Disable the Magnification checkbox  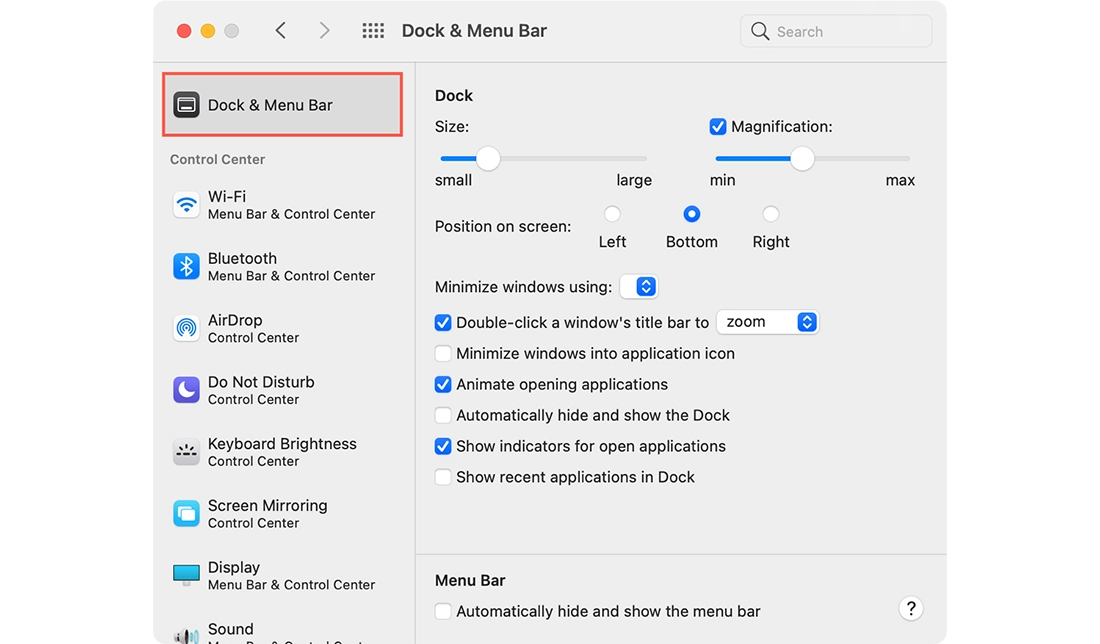coord(717,126)
